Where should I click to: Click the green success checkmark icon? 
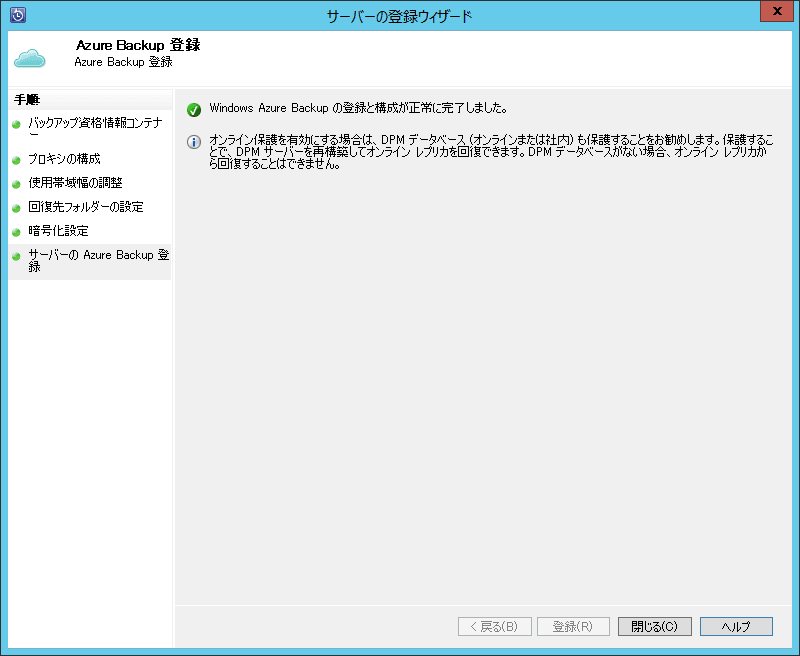pos(196,108)
